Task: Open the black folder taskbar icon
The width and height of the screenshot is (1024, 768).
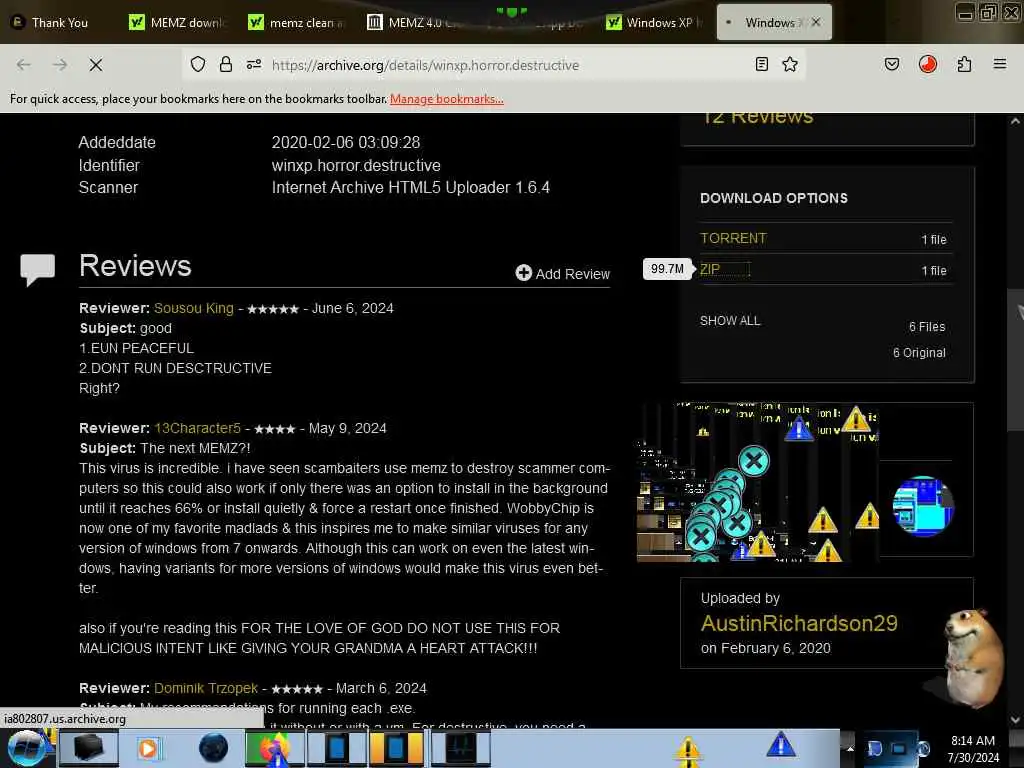Action: [88, 748]
